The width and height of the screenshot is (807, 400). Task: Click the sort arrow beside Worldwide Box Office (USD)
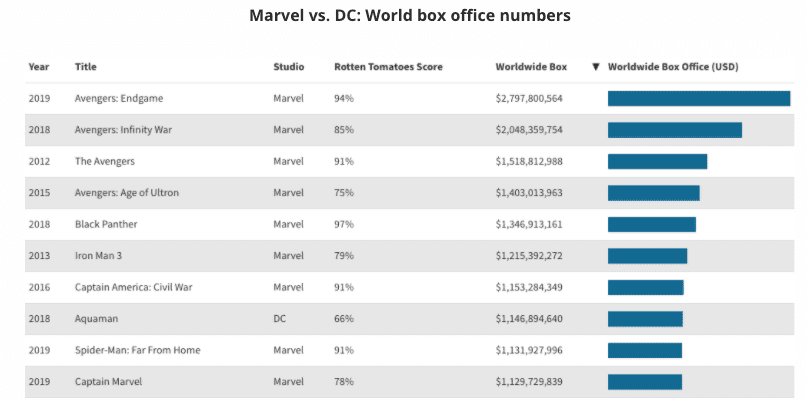596,67
